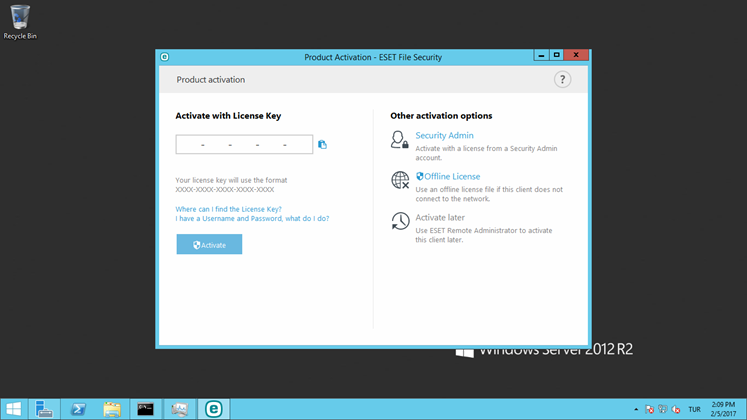
Task: Click the ESET logo in title bar
Action: pyautogui.click(x=164, y=57)
